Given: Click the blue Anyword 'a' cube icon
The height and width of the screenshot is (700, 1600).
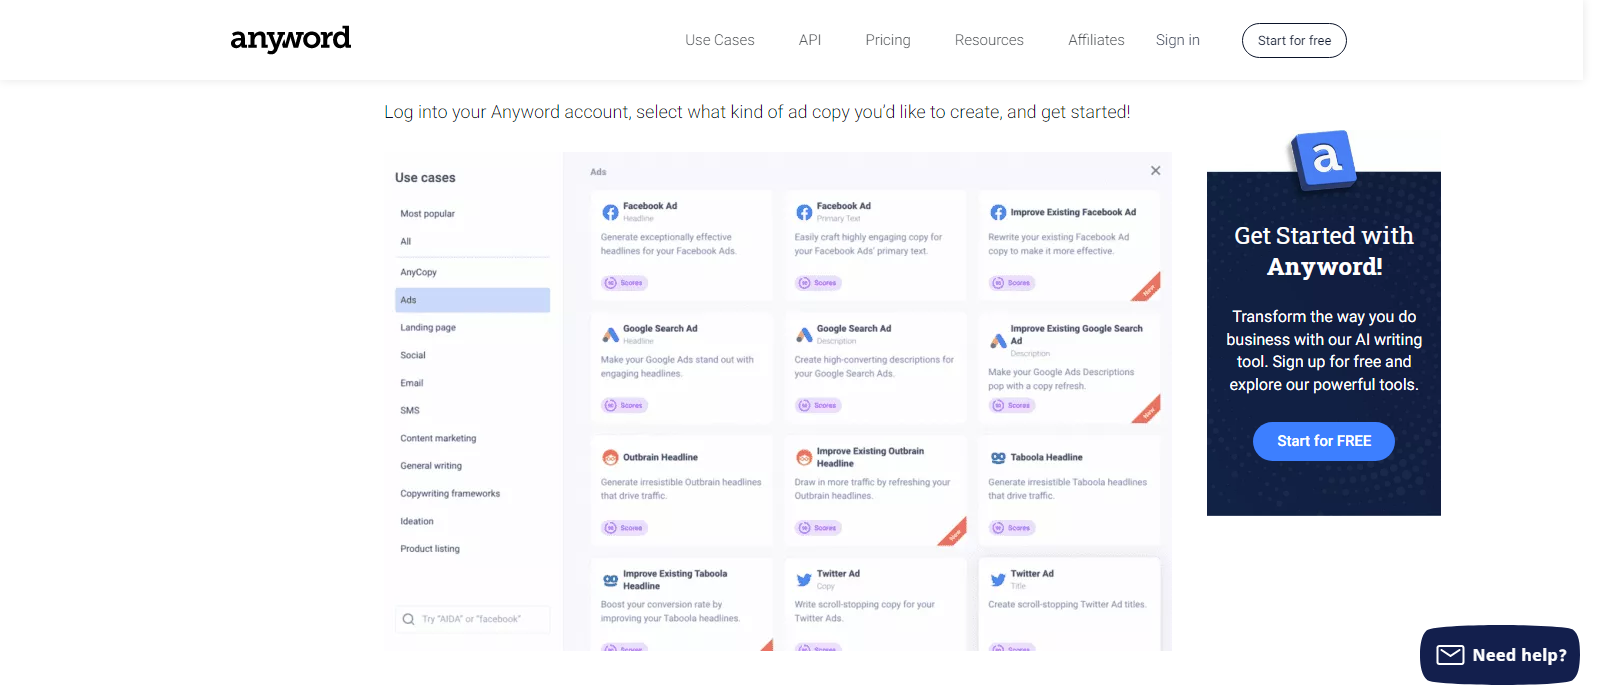Looking at the screenshot, I should click(1324, 159).
